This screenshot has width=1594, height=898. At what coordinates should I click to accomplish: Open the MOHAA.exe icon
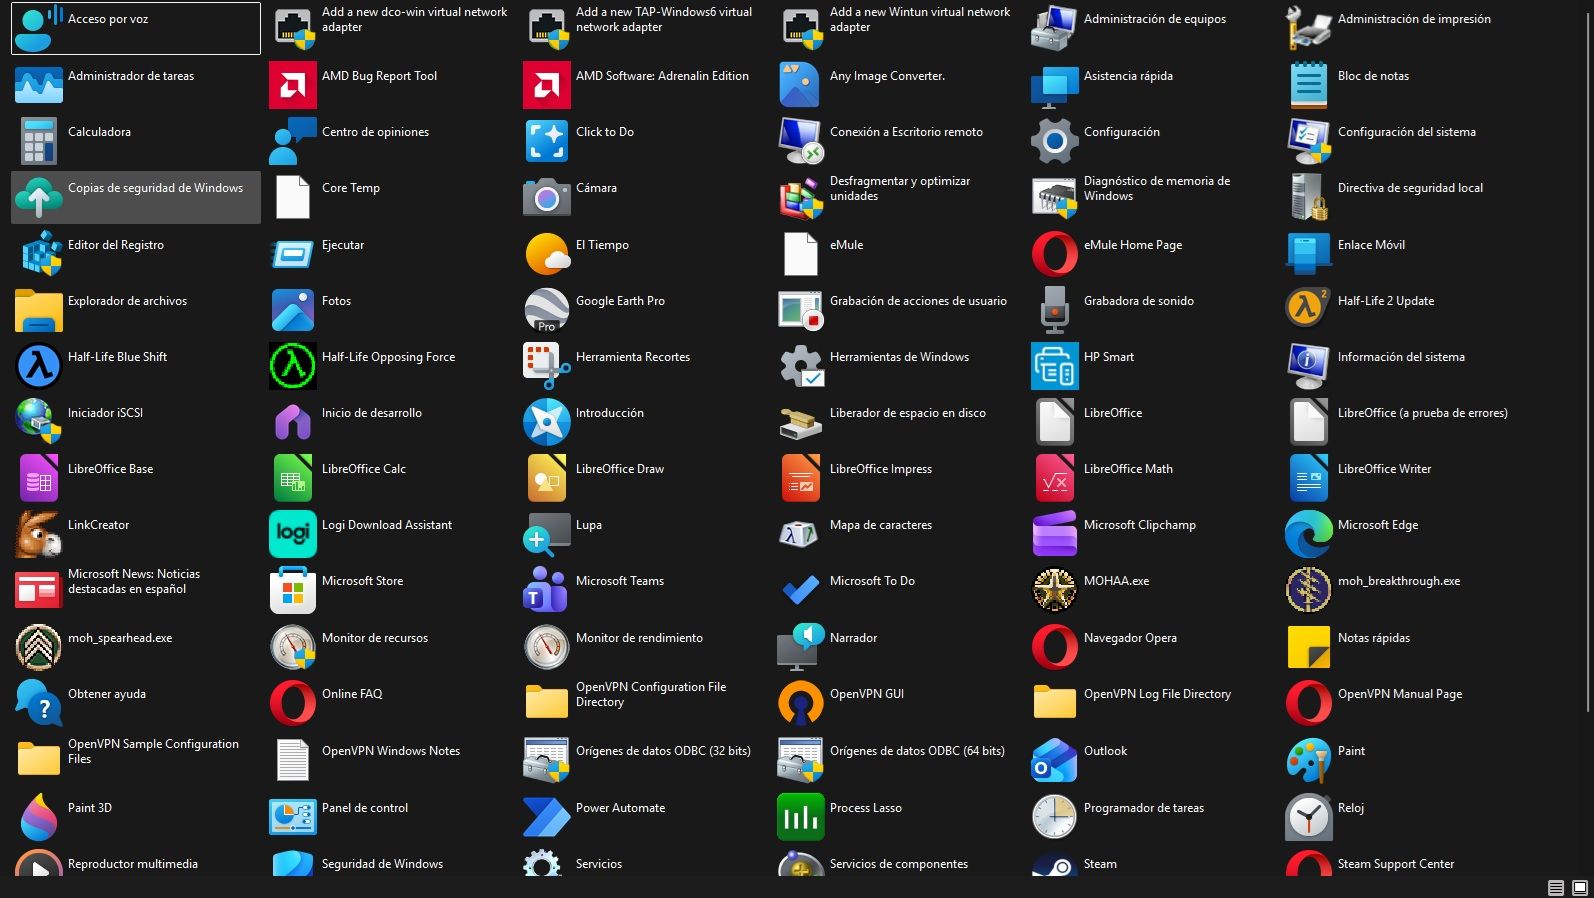coord(1055,590)
